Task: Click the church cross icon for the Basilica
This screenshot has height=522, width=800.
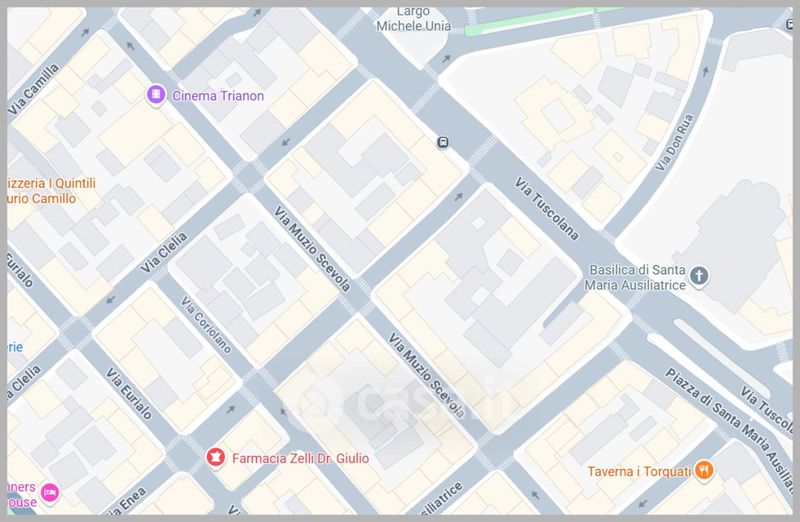Action: (x=699, y=277)
